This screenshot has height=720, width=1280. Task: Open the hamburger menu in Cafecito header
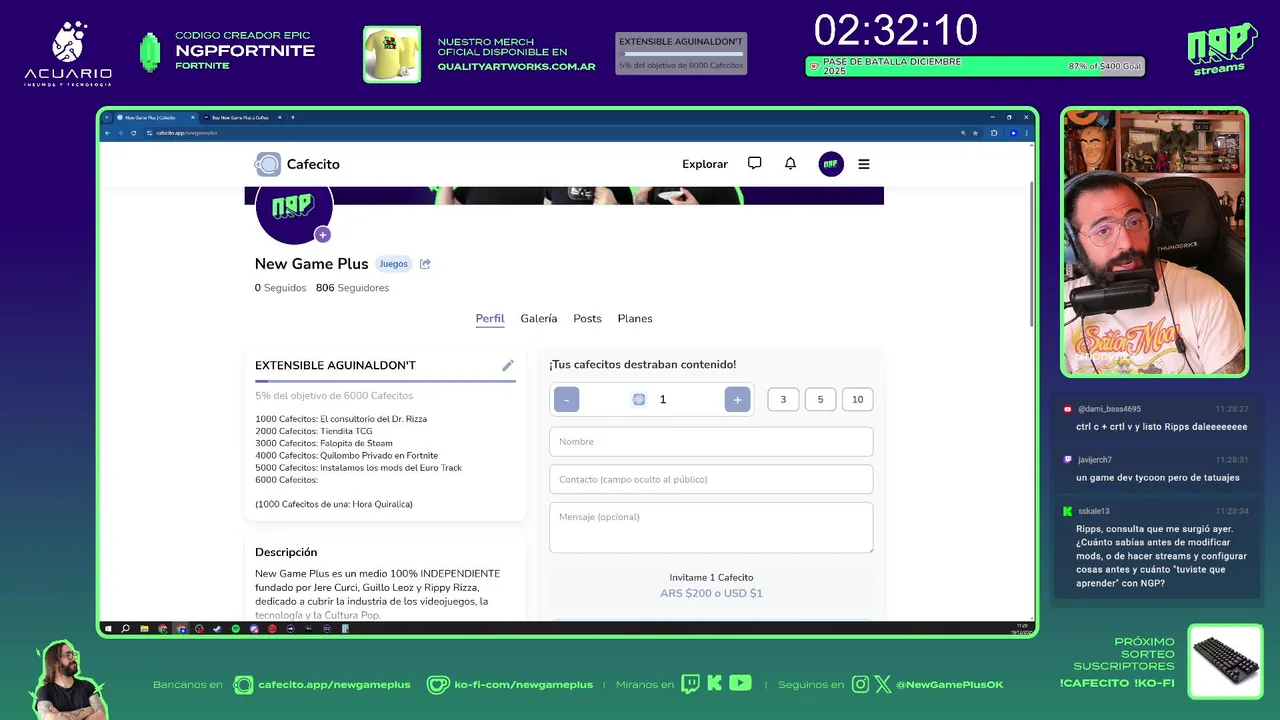tap(864, 164)
